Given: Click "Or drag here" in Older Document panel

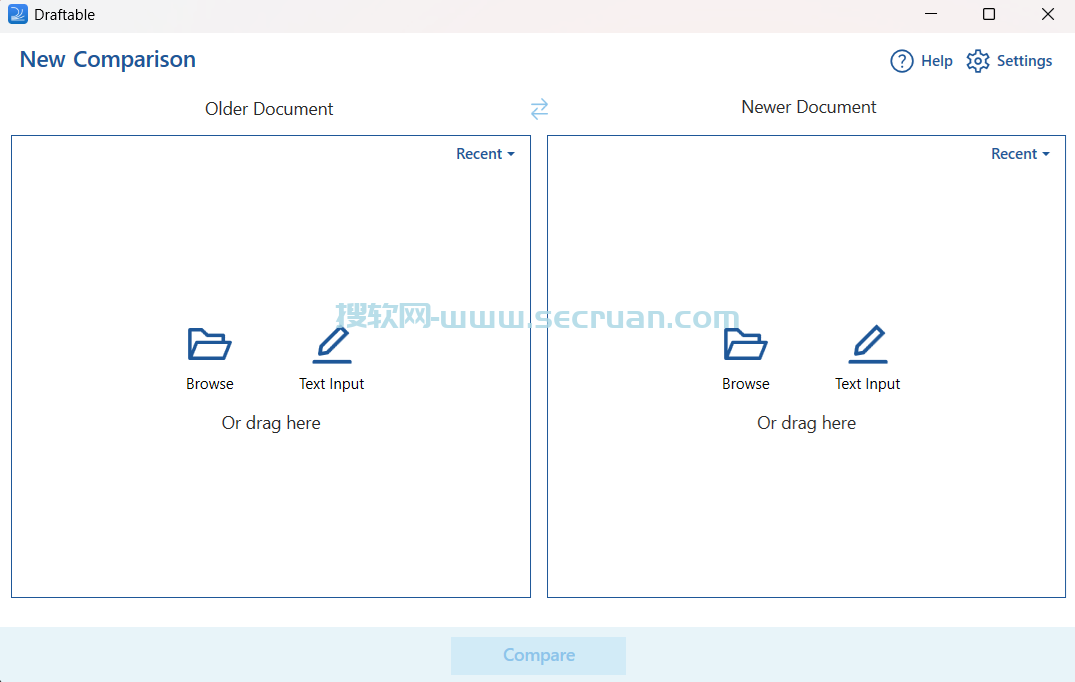Looking at the screenshot, I should (x=271, y=423).
